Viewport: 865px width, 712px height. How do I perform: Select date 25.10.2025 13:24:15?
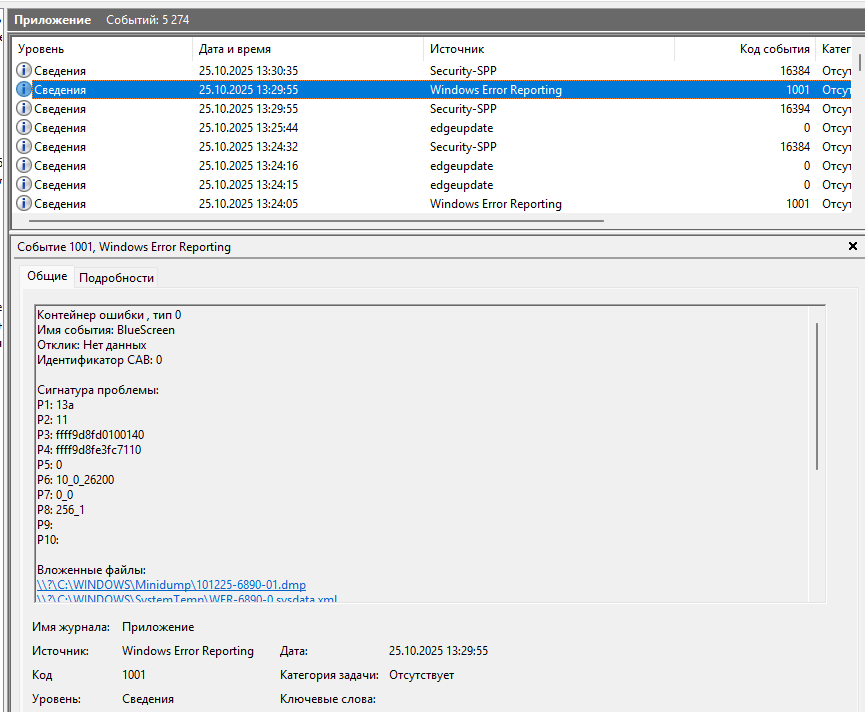point(248,185)
